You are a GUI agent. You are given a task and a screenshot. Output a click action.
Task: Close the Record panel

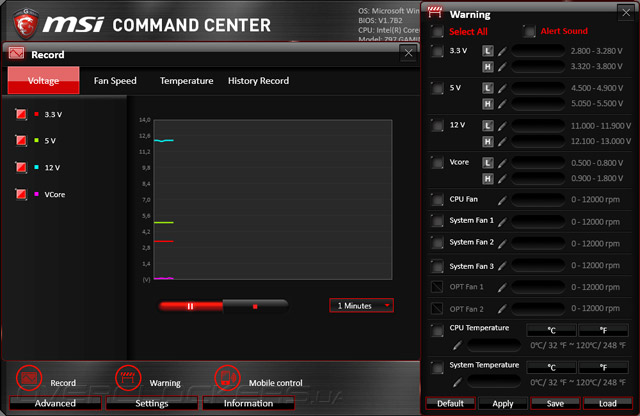[409, 53]
